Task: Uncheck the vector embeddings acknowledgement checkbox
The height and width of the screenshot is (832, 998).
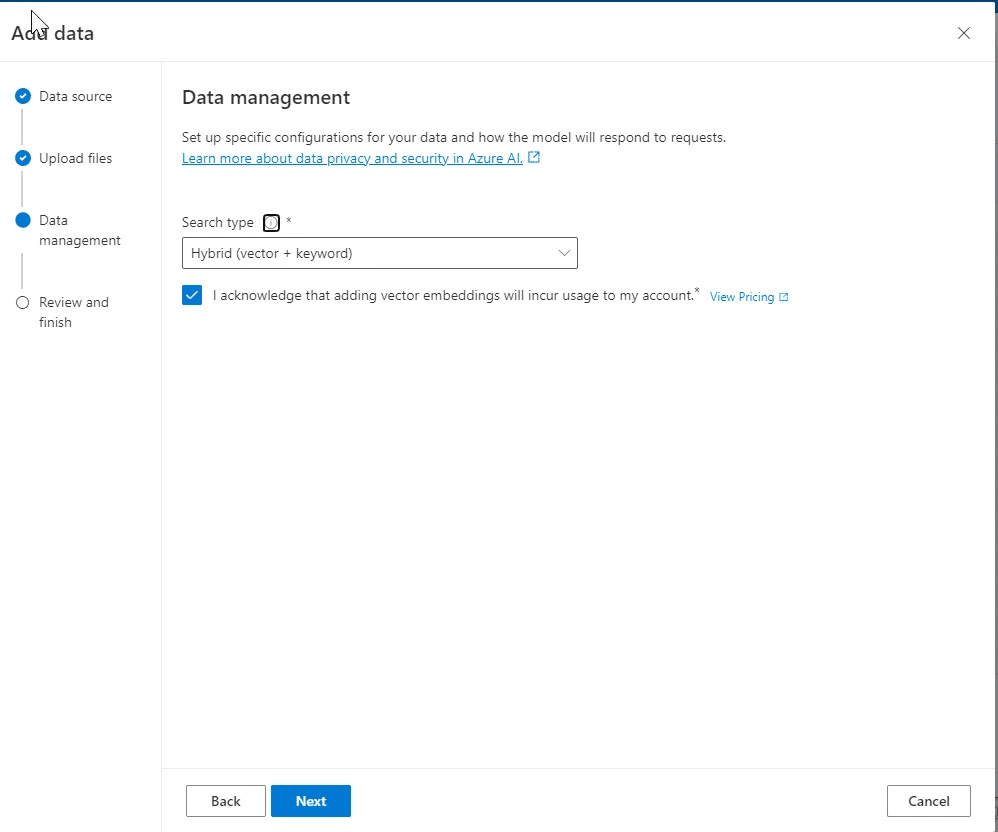Action: click(x=192, y=296)
